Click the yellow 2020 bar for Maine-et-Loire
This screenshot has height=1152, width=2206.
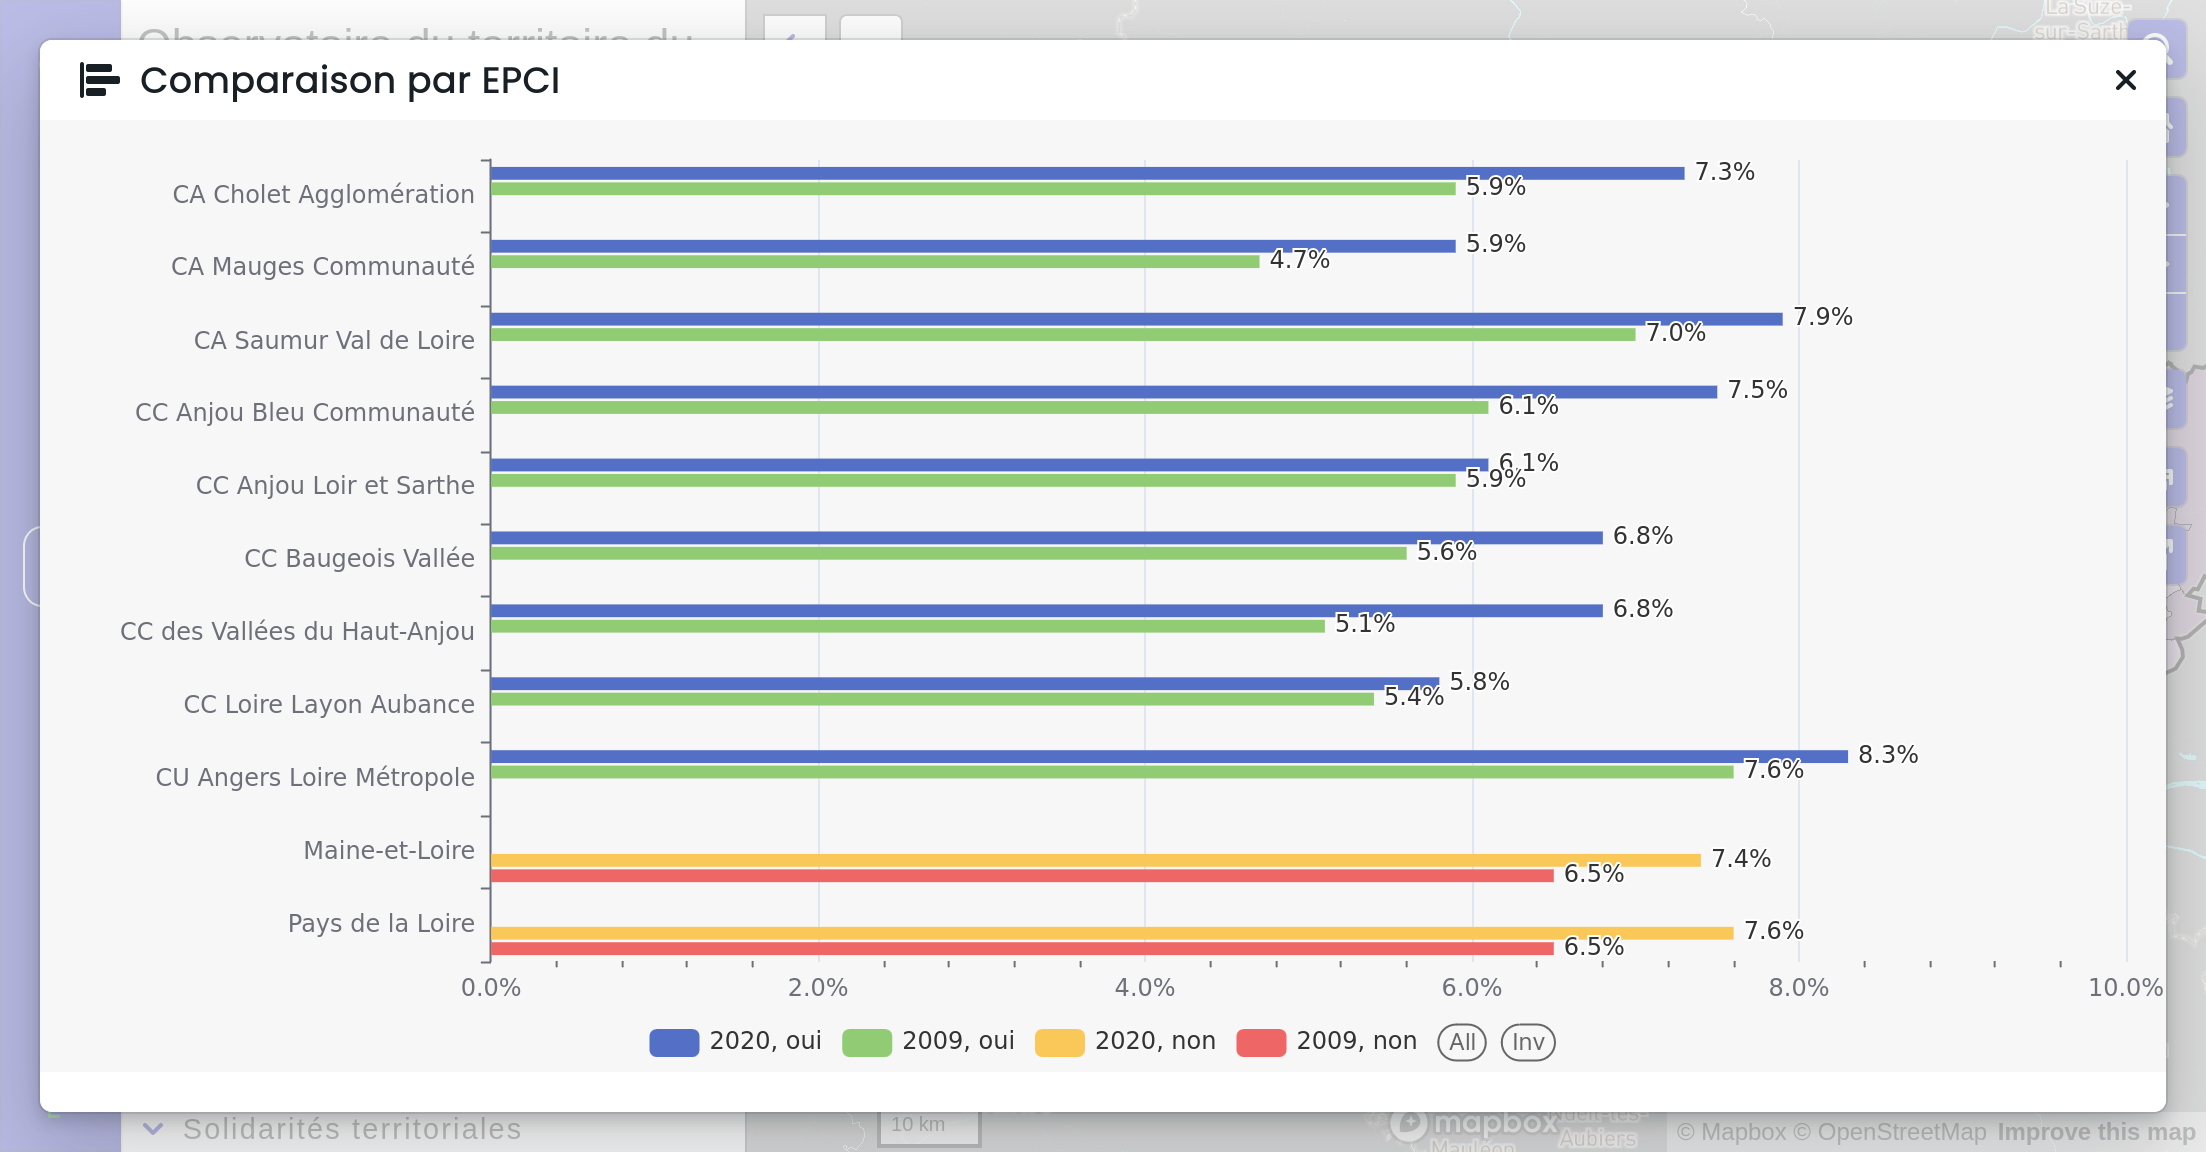pos(1095,860)
